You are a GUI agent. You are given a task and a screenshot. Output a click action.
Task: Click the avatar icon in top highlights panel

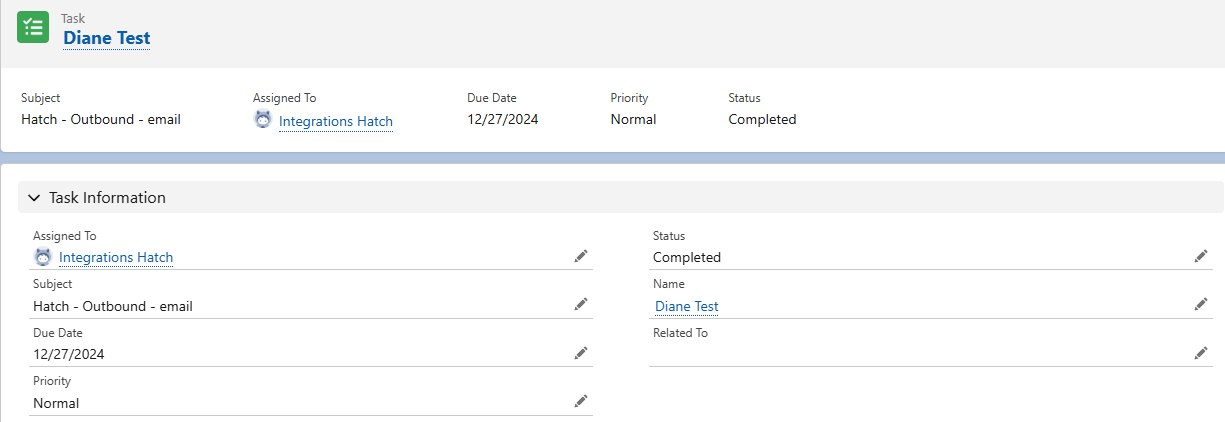click(263, 120)
